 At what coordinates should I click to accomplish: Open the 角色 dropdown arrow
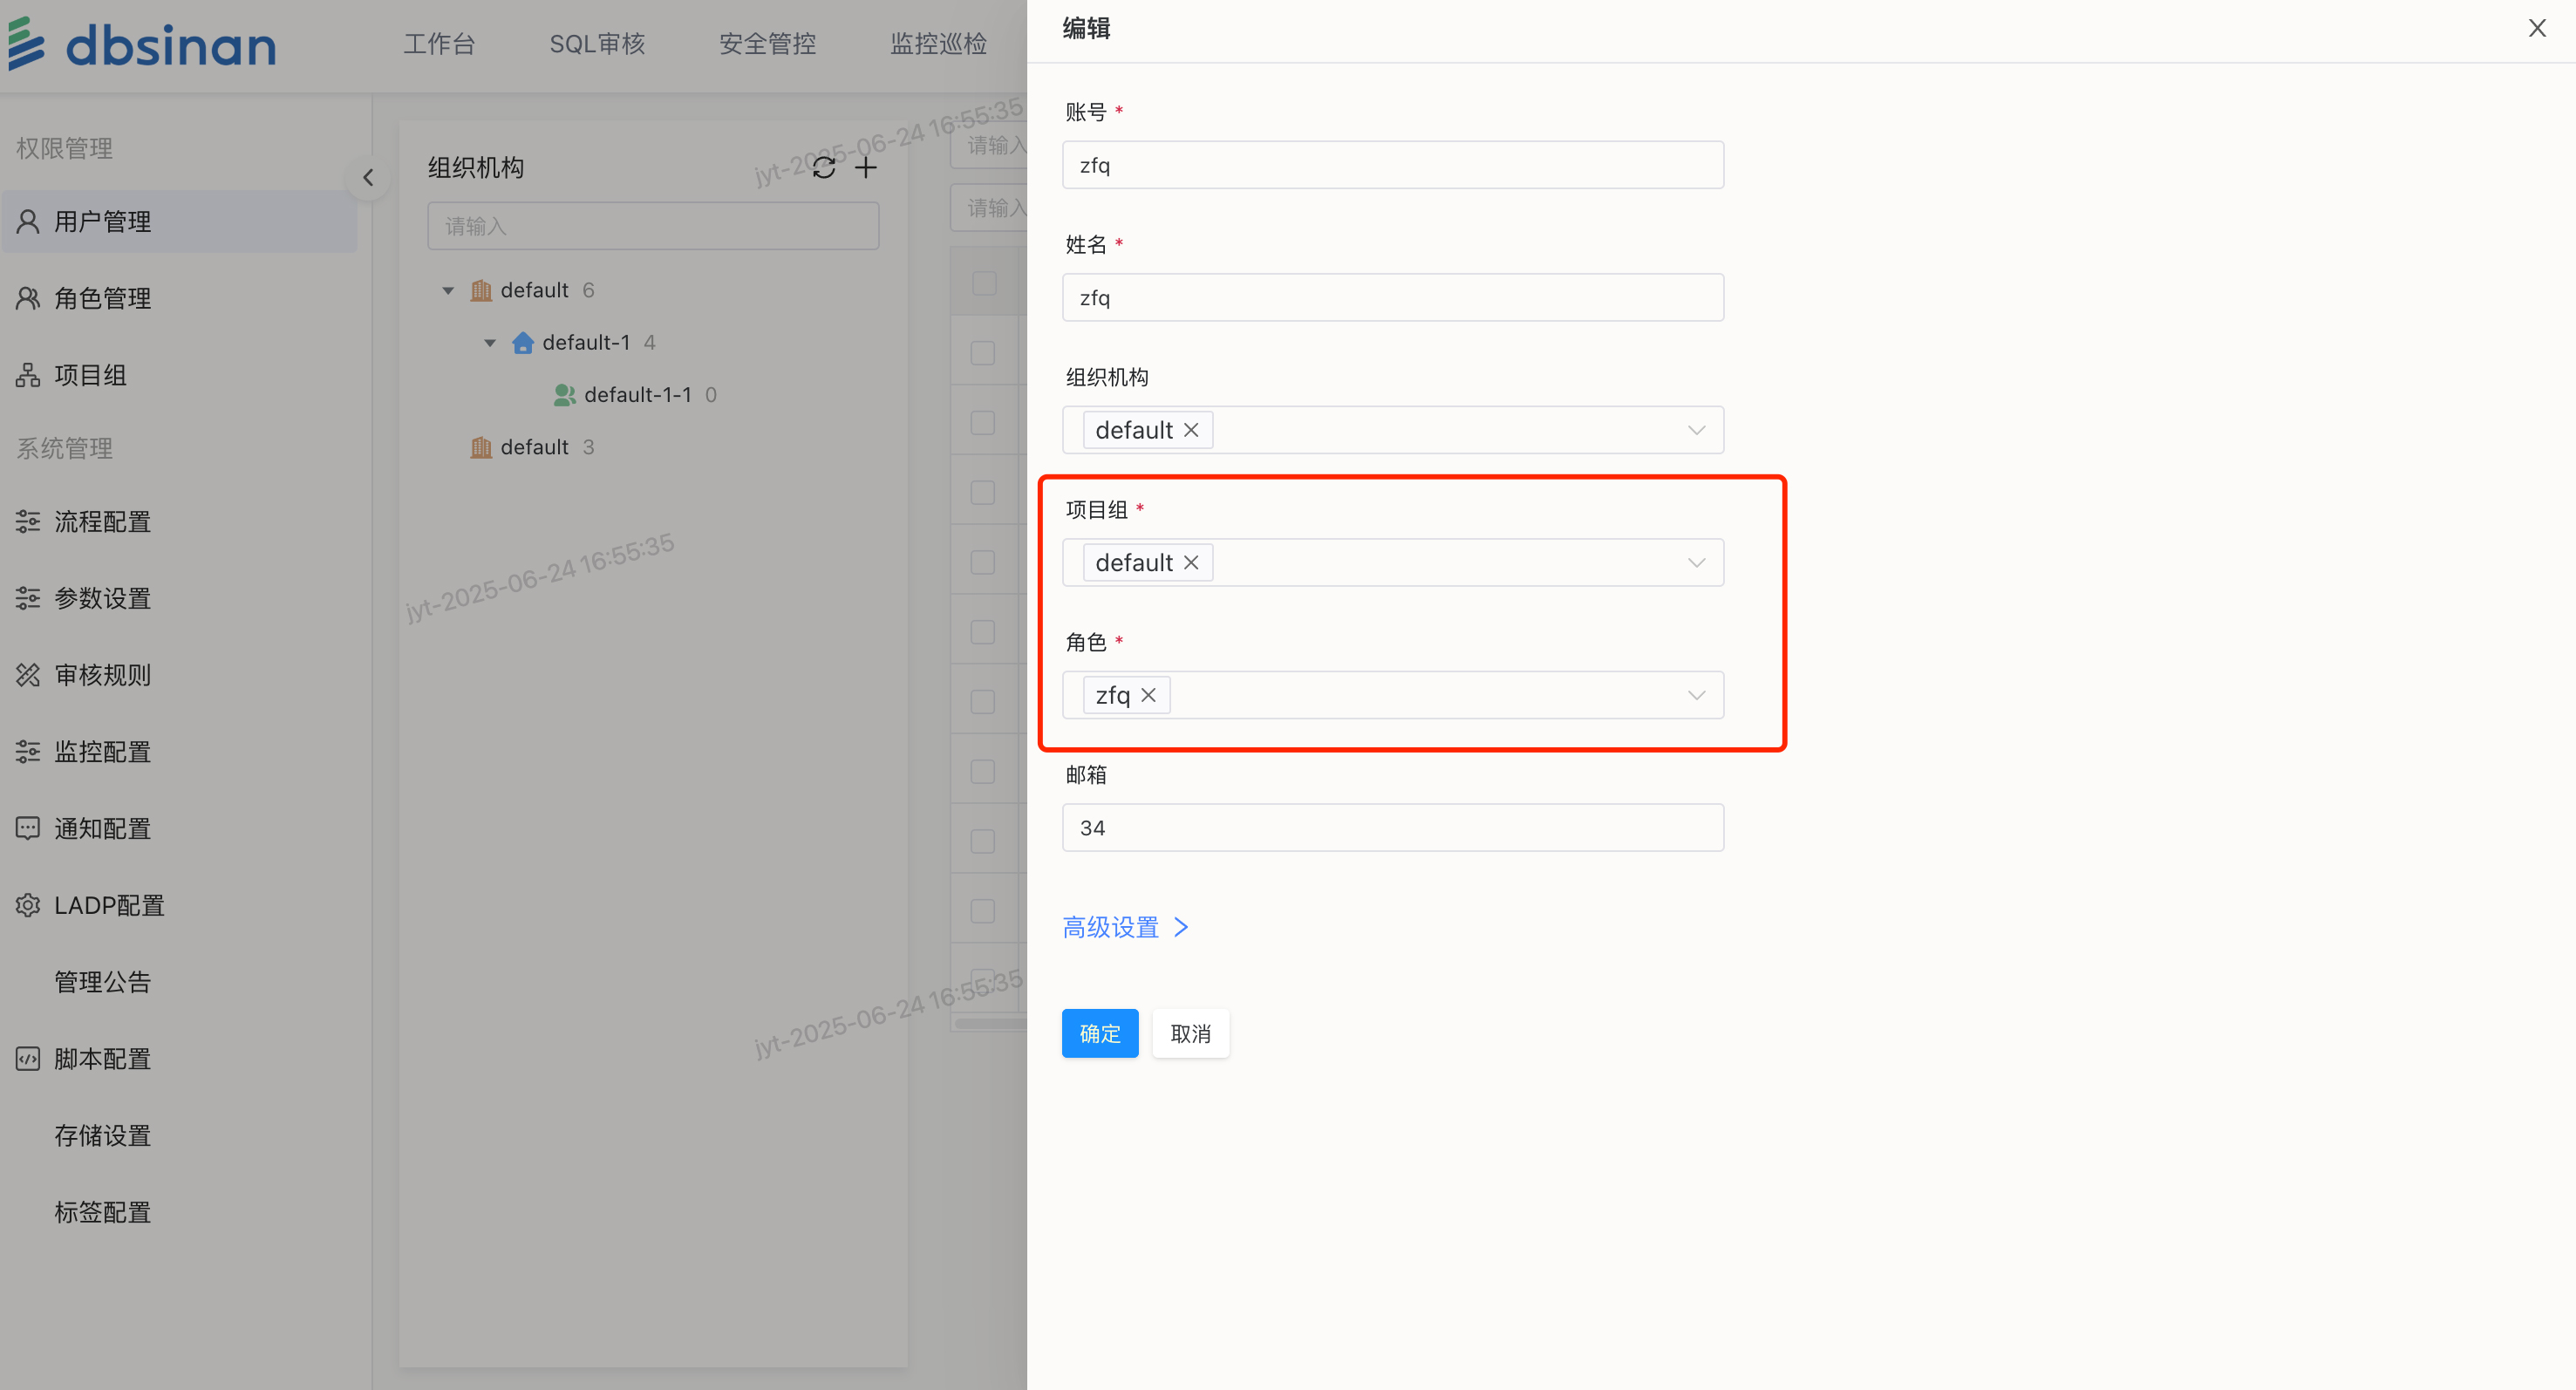[1696, 695]
